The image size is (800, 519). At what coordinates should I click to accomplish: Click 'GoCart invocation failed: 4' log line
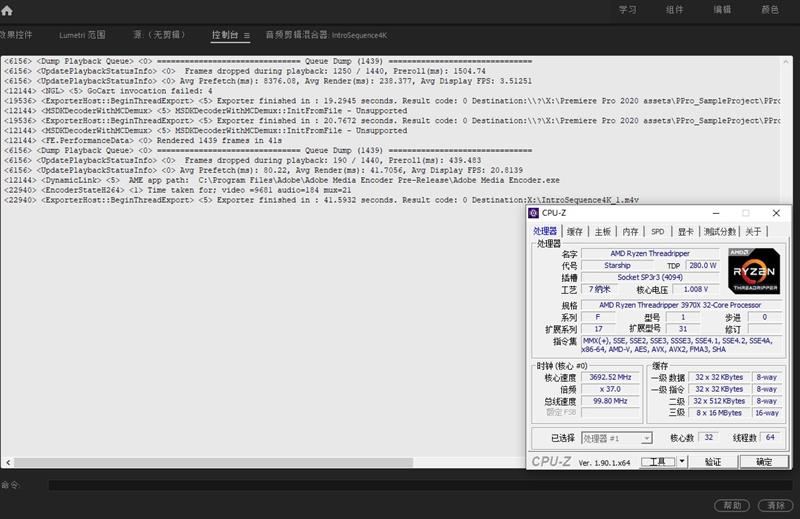(108, 91)
